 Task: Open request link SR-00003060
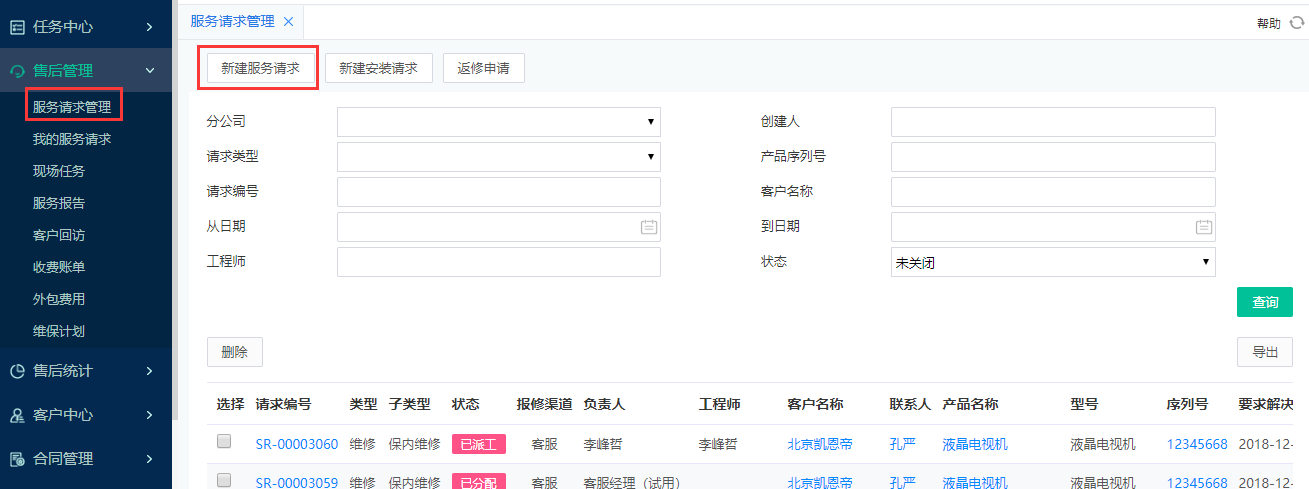[x=296, y=444]
